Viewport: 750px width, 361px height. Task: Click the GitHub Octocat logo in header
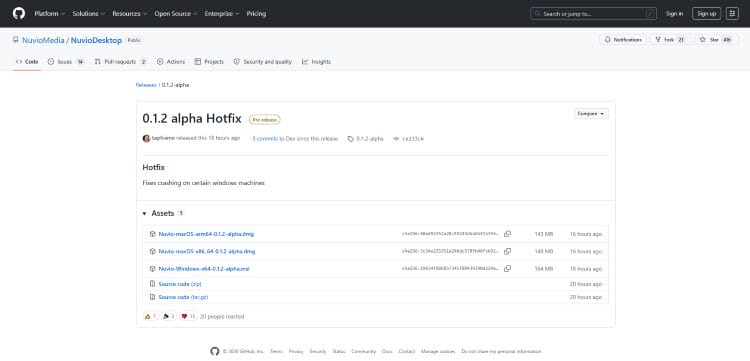tap(19, 13)
